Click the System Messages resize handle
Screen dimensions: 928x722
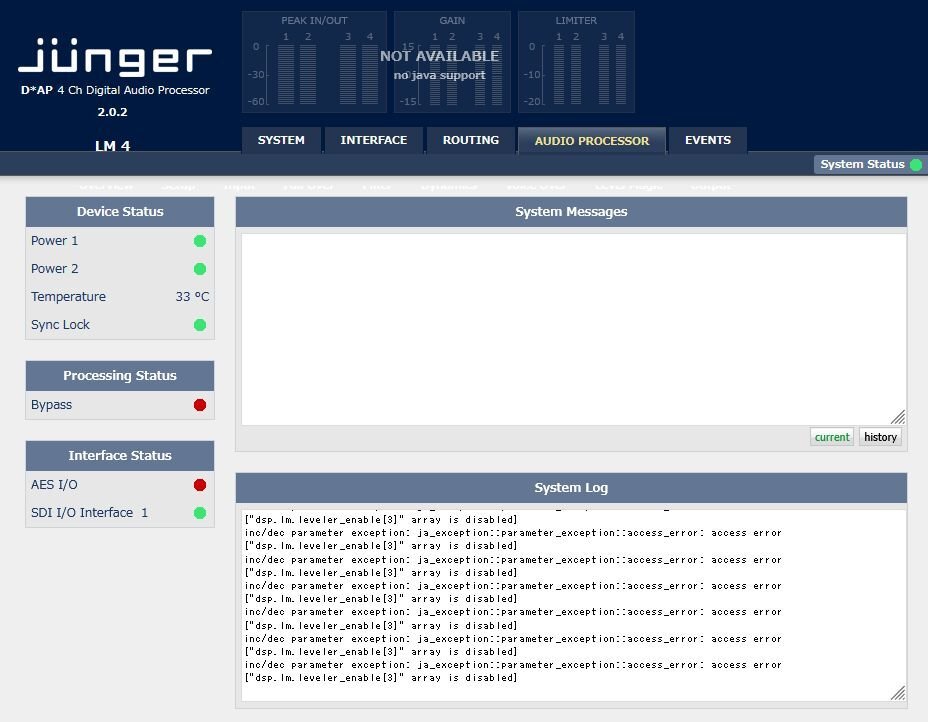[x=898, y=417]
